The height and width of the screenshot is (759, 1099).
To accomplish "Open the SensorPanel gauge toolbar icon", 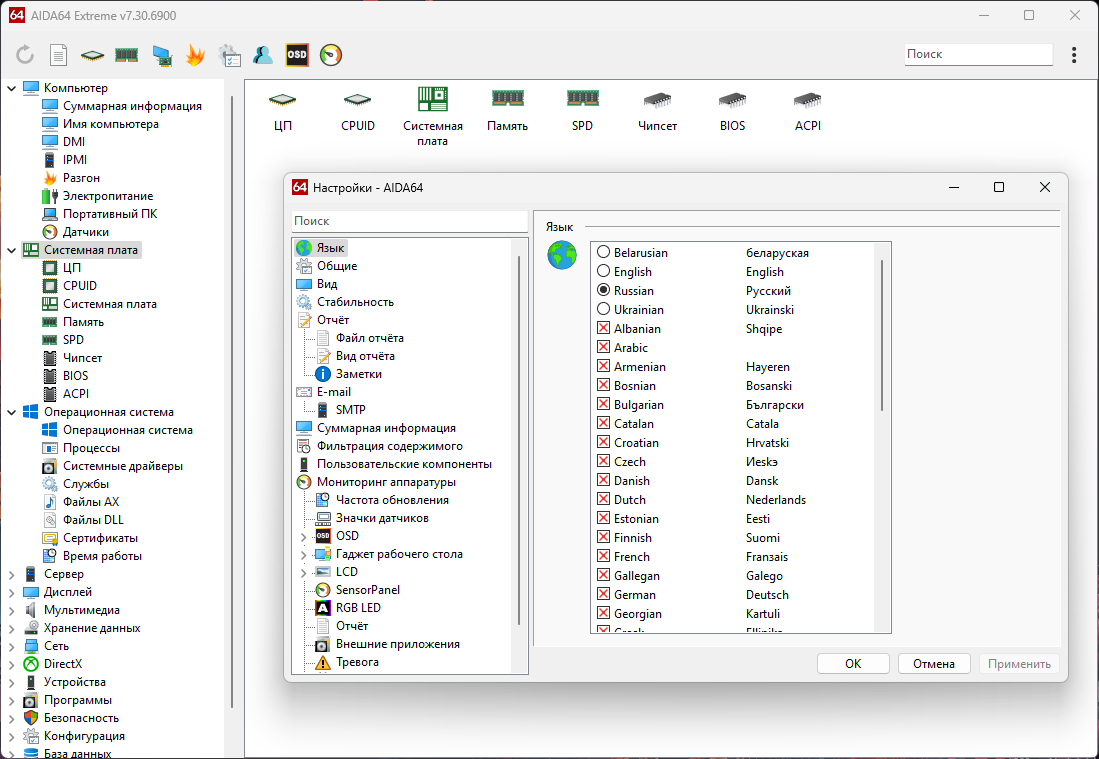I will coord(331,55).
